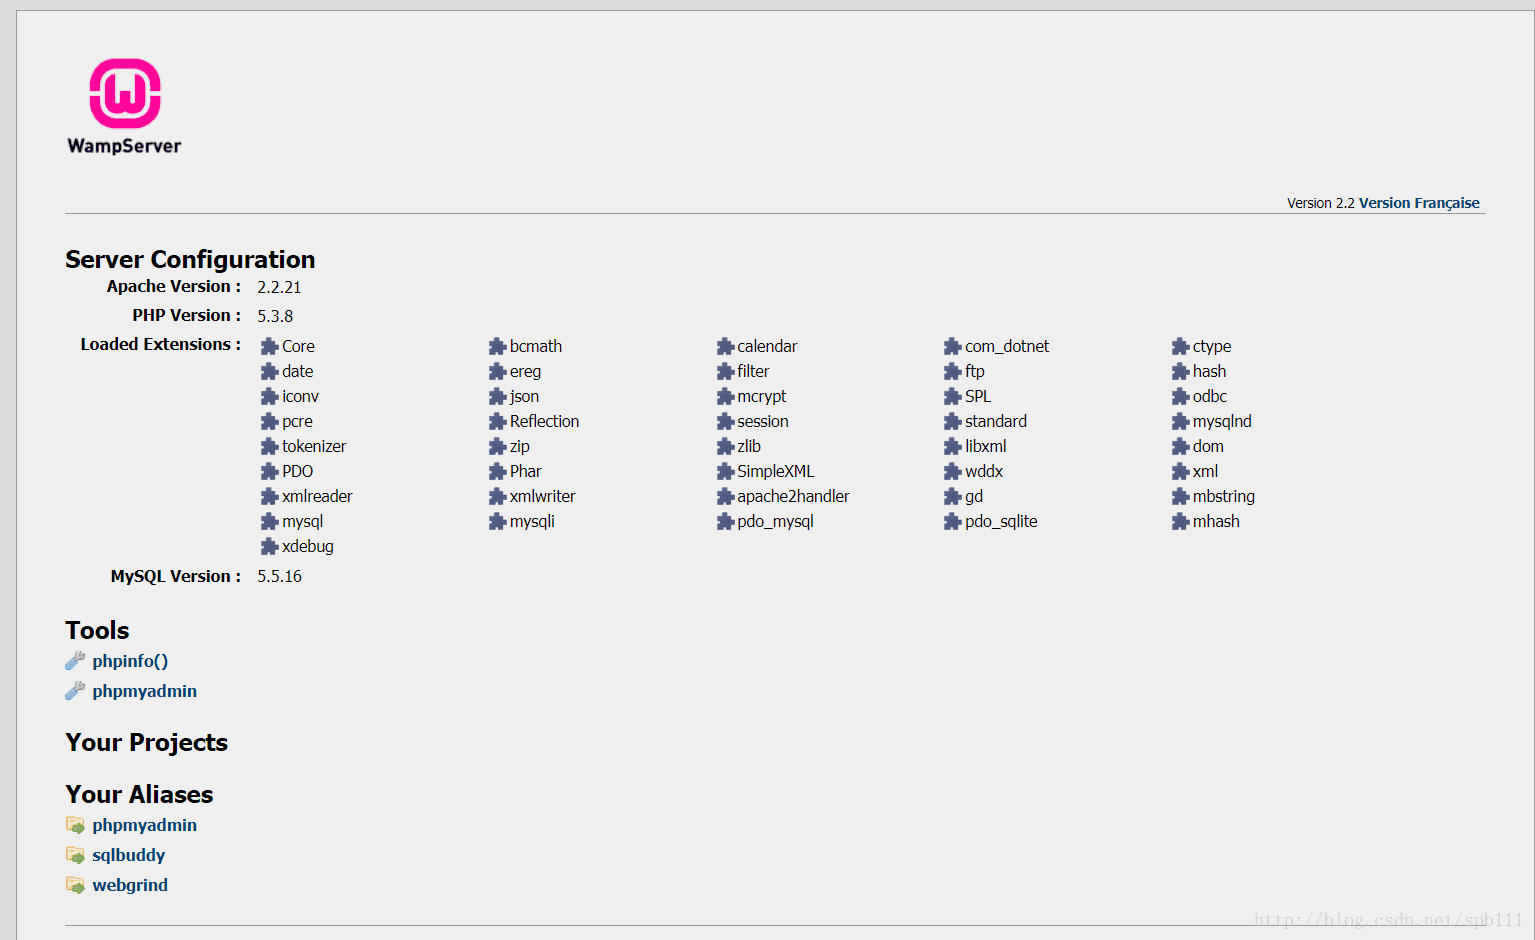Click the puzzle icon next to hash
Image resolution: width=1535 pixels, height=940 pixels.
[x=1180, y=371]
